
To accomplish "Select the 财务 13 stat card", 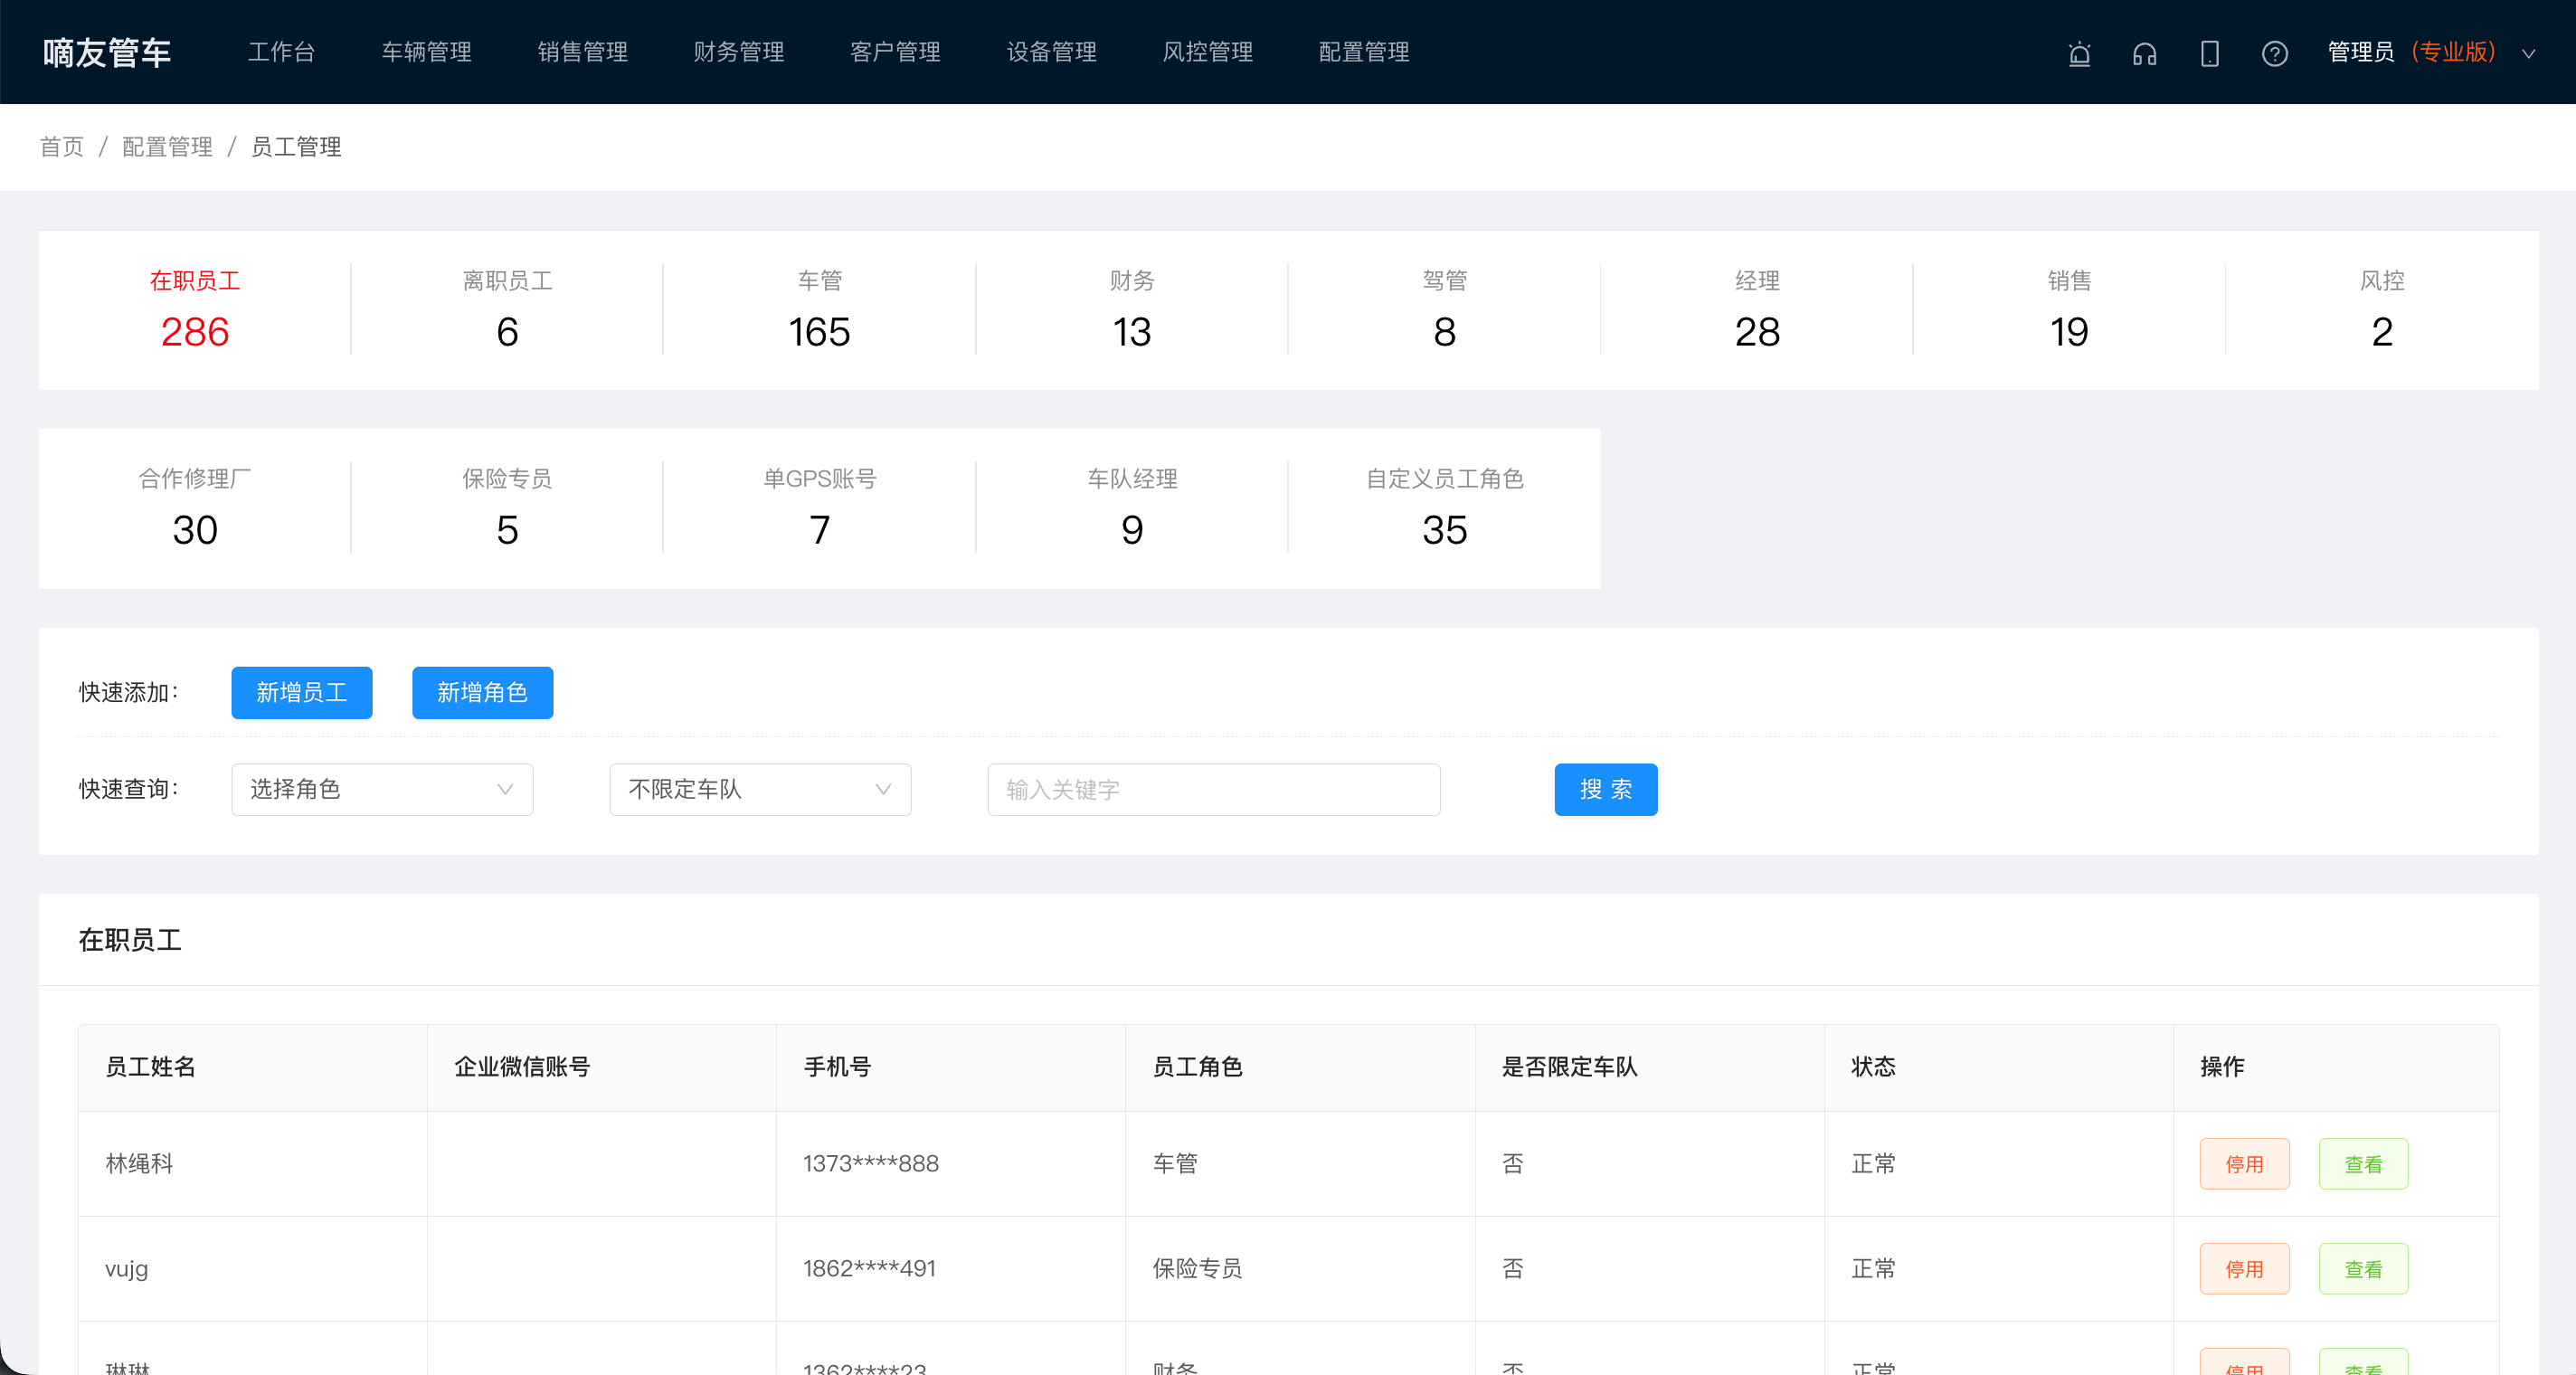I will point(1132,310).
